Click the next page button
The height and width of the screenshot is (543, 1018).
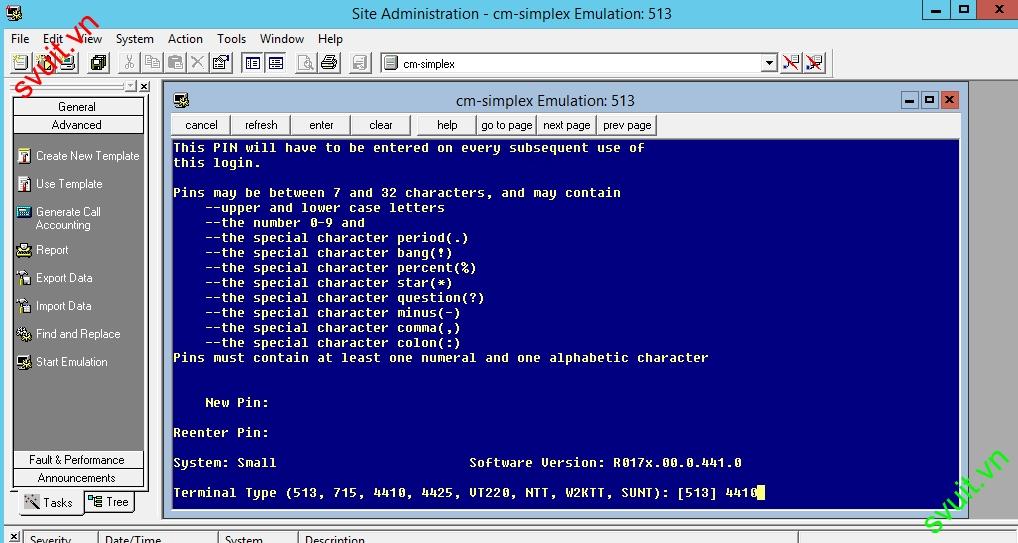(x=566, y=125)
